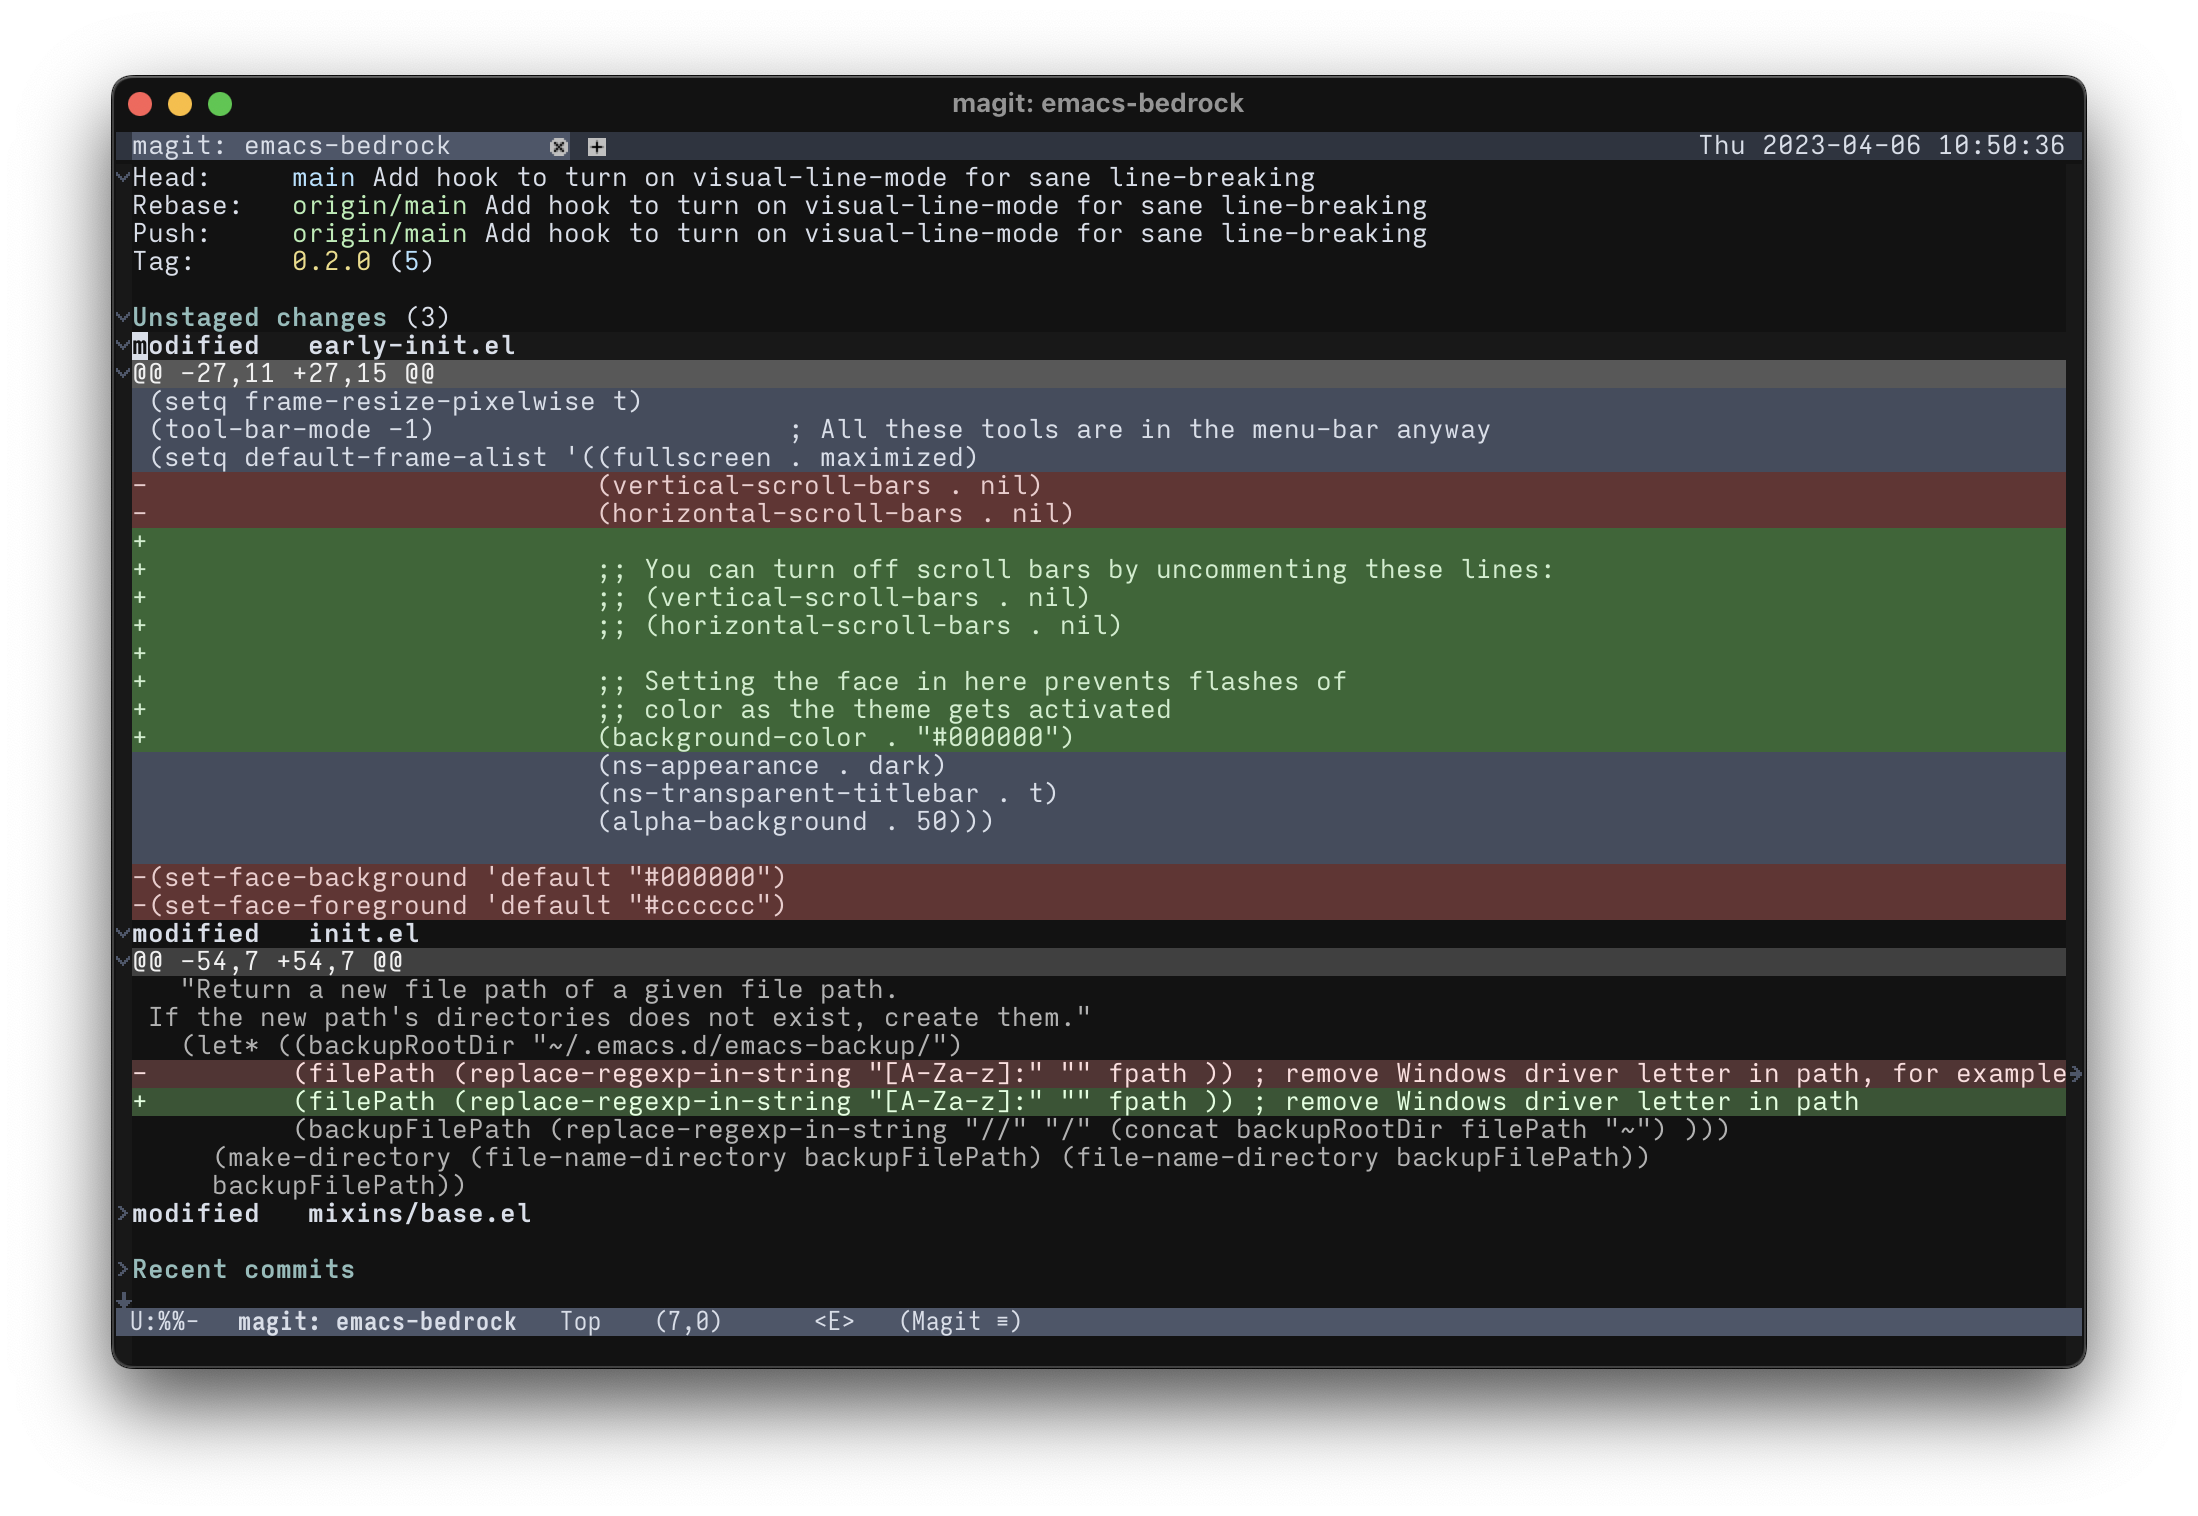This screenshot has width=2198, height=1516.
Task: Click the line (tool-bar-mode -1)
Action: pos(1099,429)
